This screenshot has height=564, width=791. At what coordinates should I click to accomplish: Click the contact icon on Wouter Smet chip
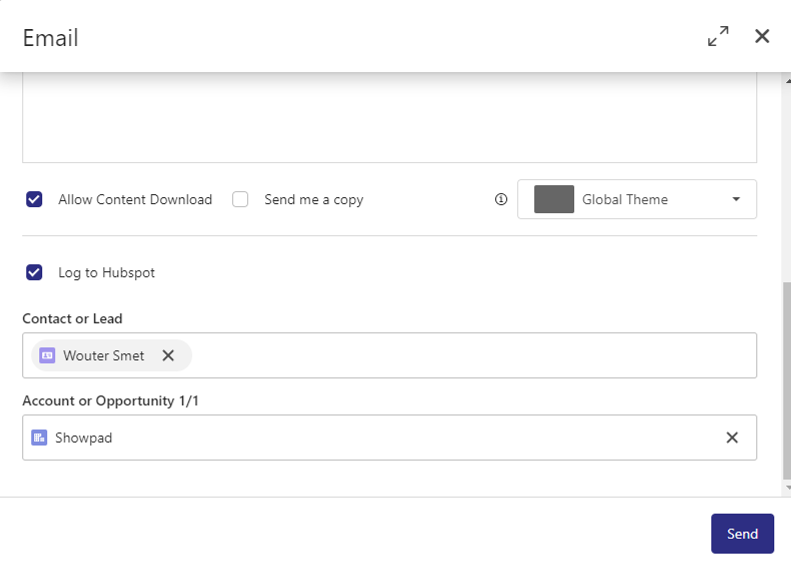click(x=47, y=355)
